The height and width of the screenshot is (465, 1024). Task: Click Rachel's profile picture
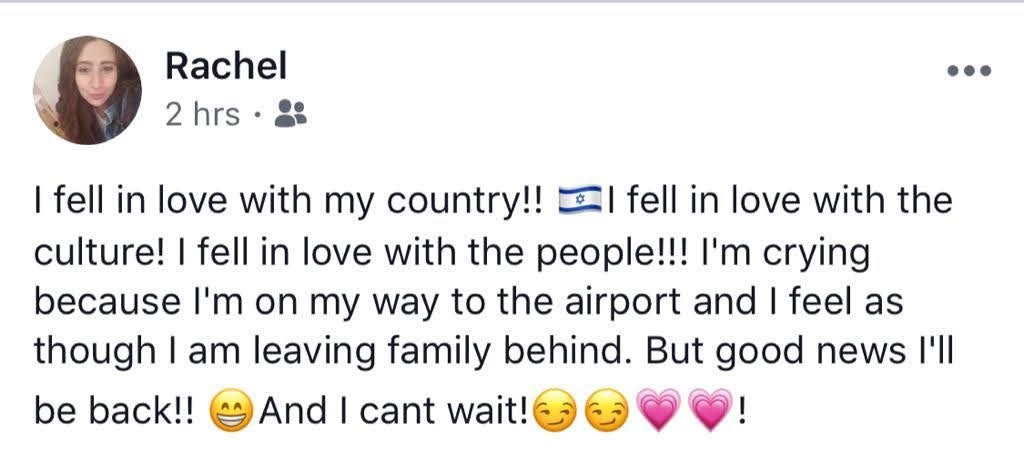[87, 90]
